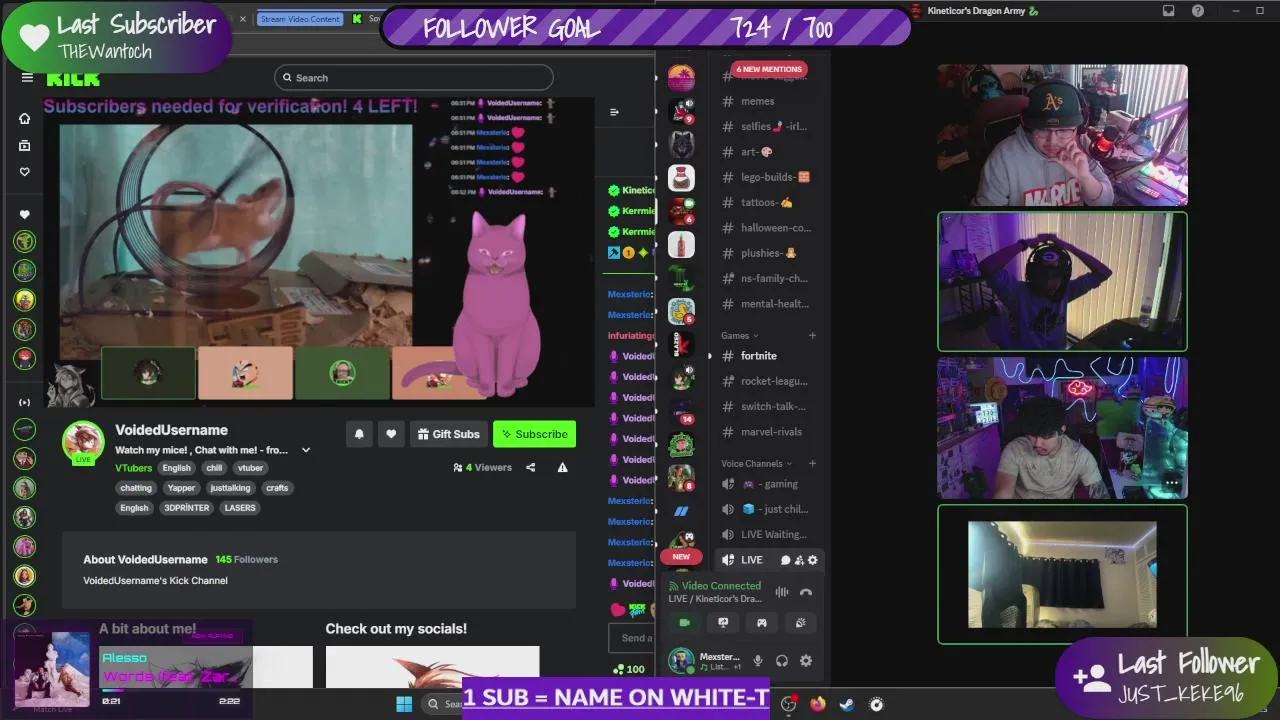Image resolution: width=1280 pixels, height=720 pixels.
Task: Open more options on third video tile
Action: point(1171,483)
